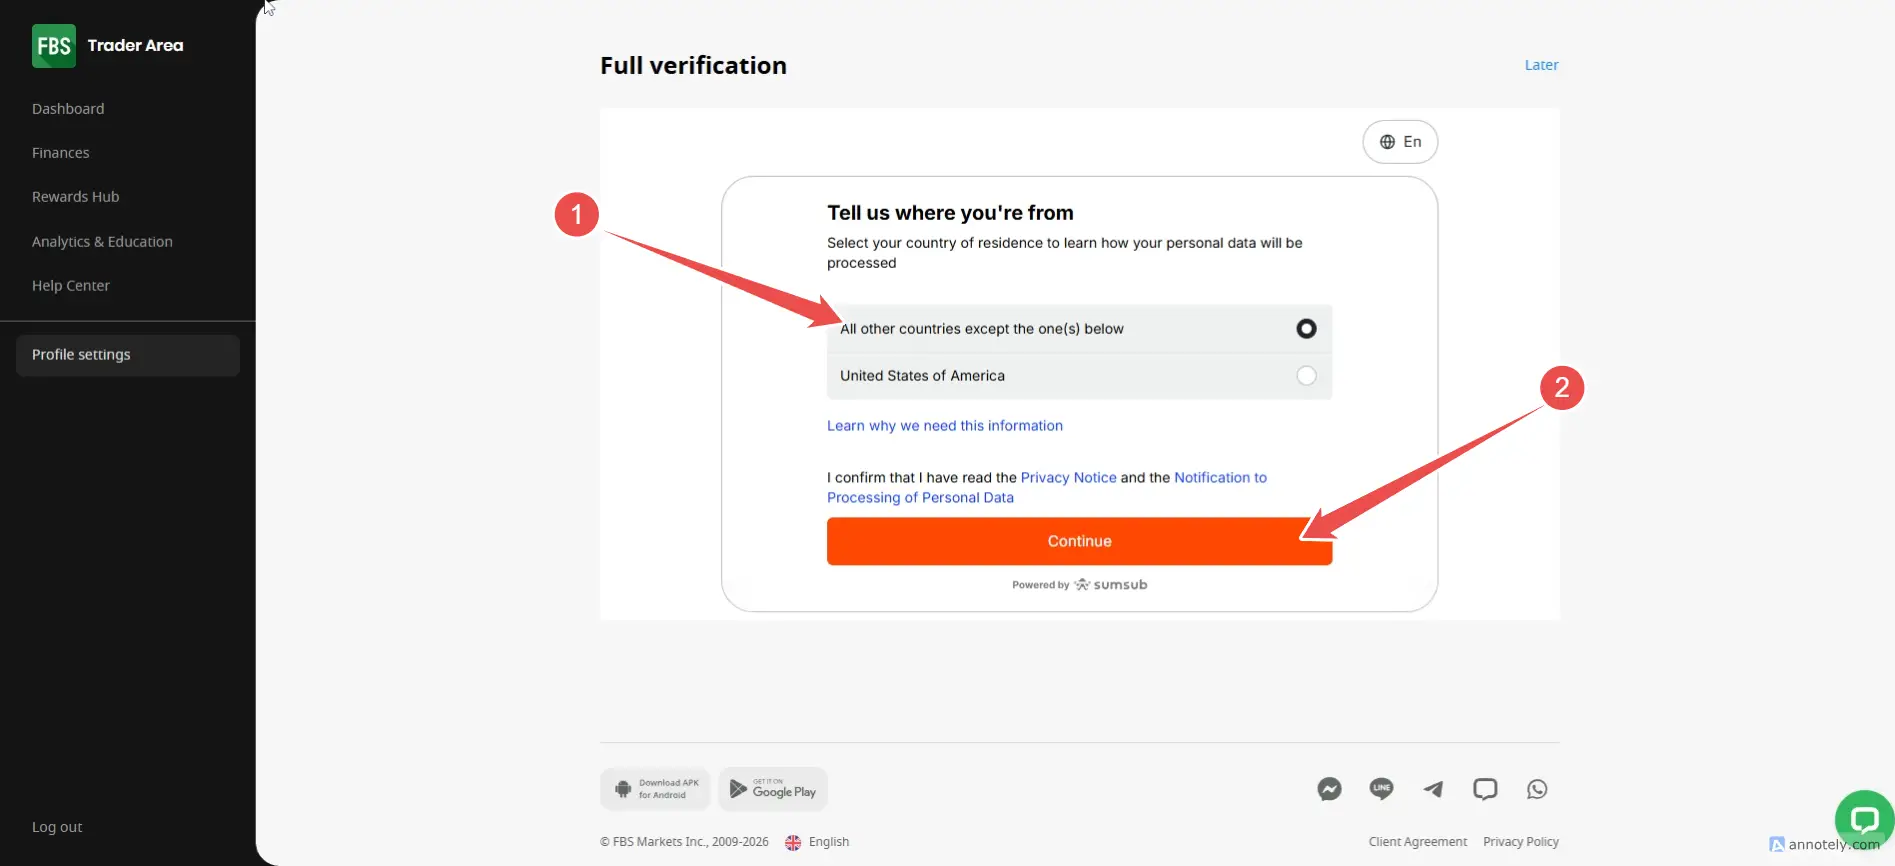The image size is (1895, 866).
Task: Select All other countries radio option
Action: coord(1306,329)
